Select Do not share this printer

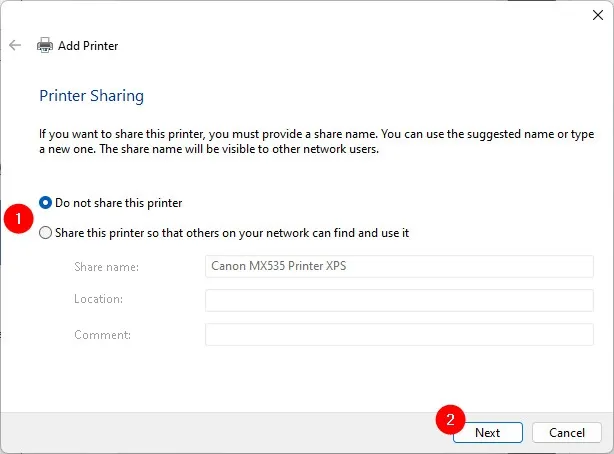point(46,203)
